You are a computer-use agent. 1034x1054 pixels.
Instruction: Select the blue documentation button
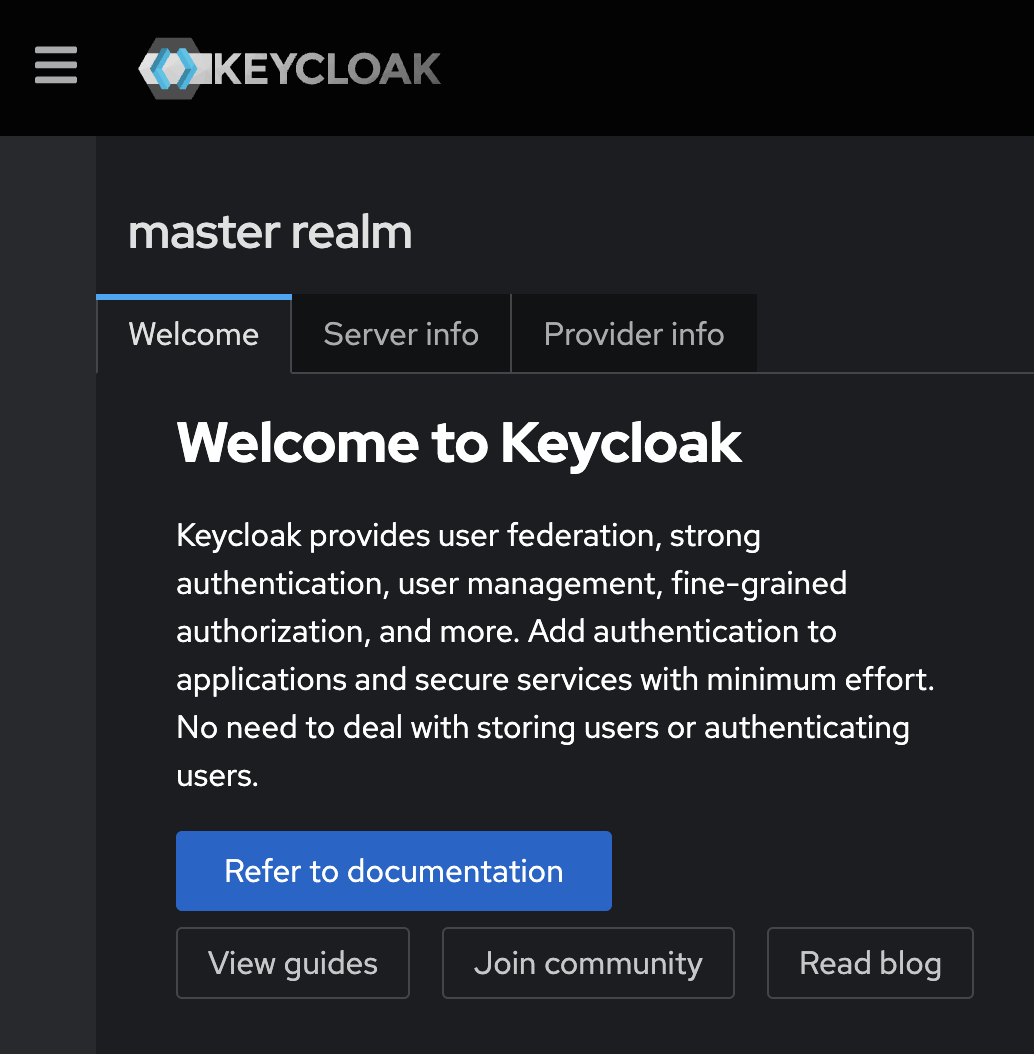tap(393, 870)
